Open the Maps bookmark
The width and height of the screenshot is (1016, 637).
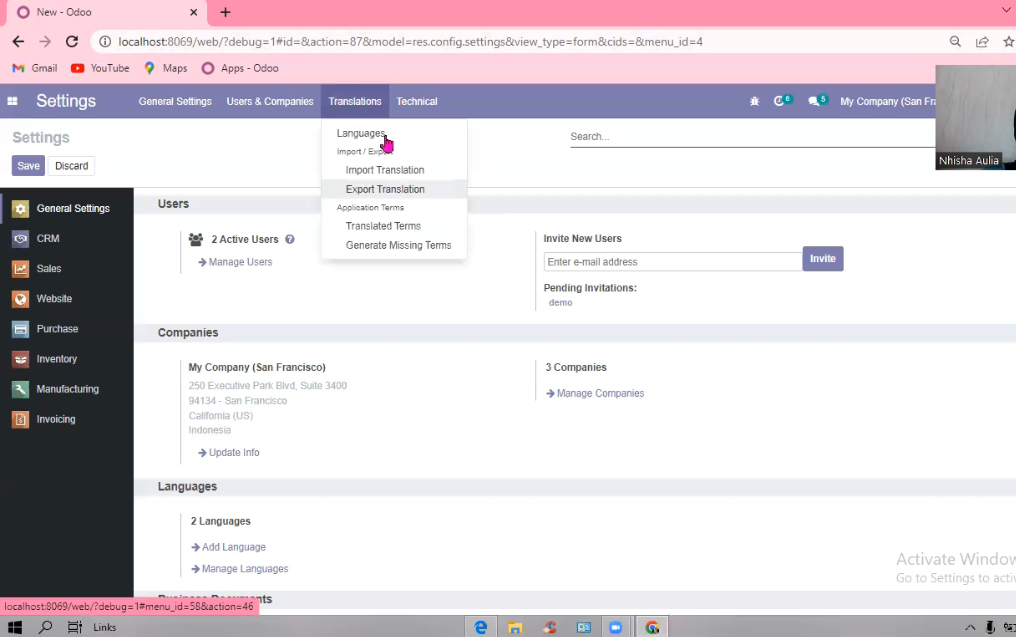click(x=166, y=68)
